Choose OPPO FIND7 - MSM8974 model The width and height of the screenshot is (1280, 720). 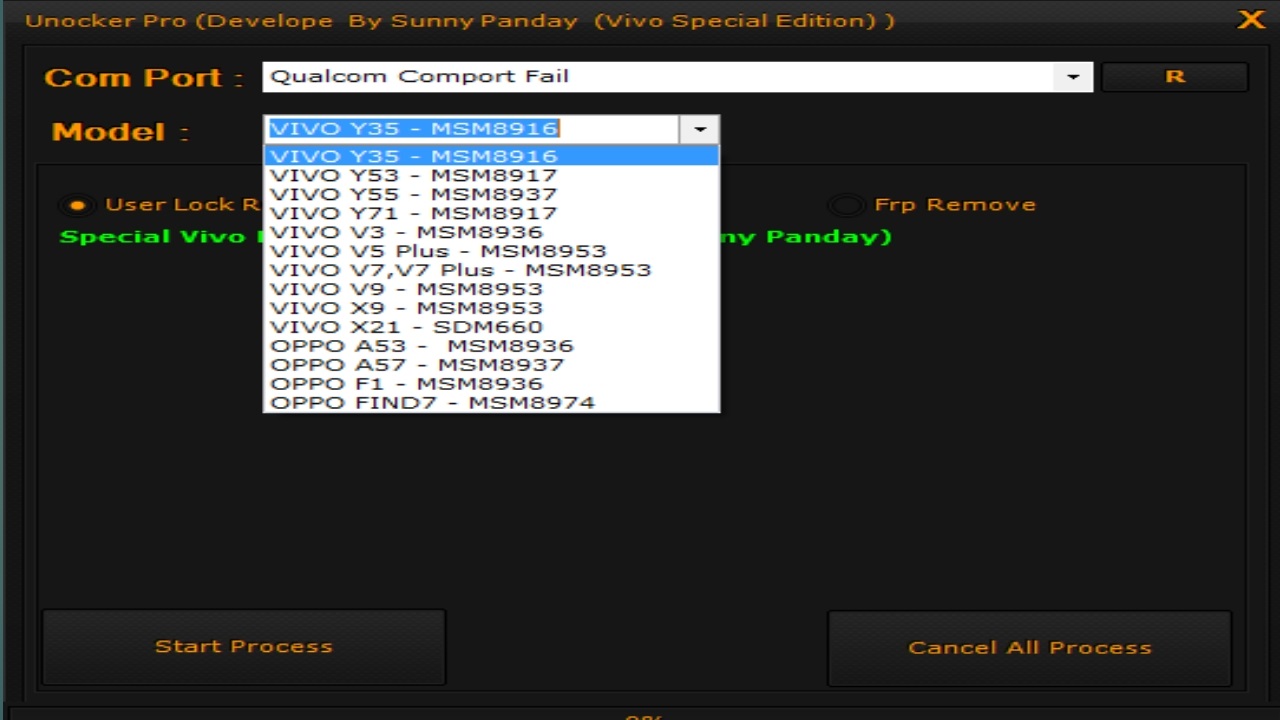(491, 403)
